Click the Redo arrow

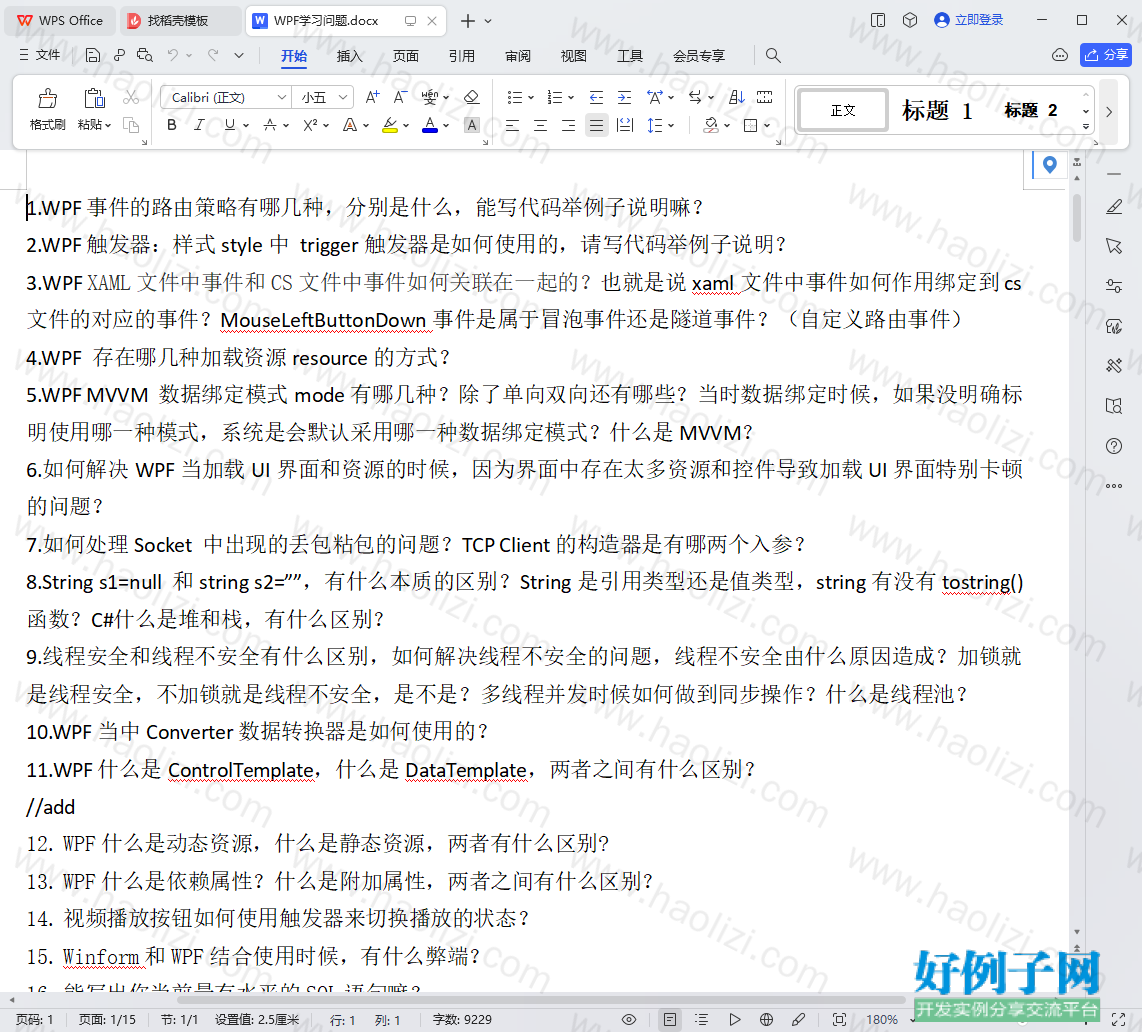point(213,55)
